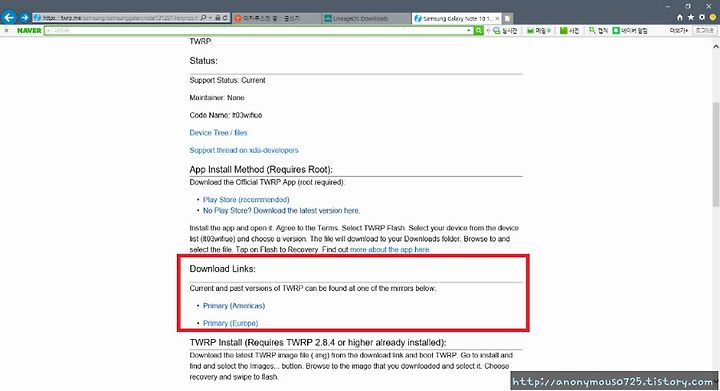The width and height of the screenshot is (720, 391).
Task: Open browser Tools gear icon
Action: pos(702,17)
